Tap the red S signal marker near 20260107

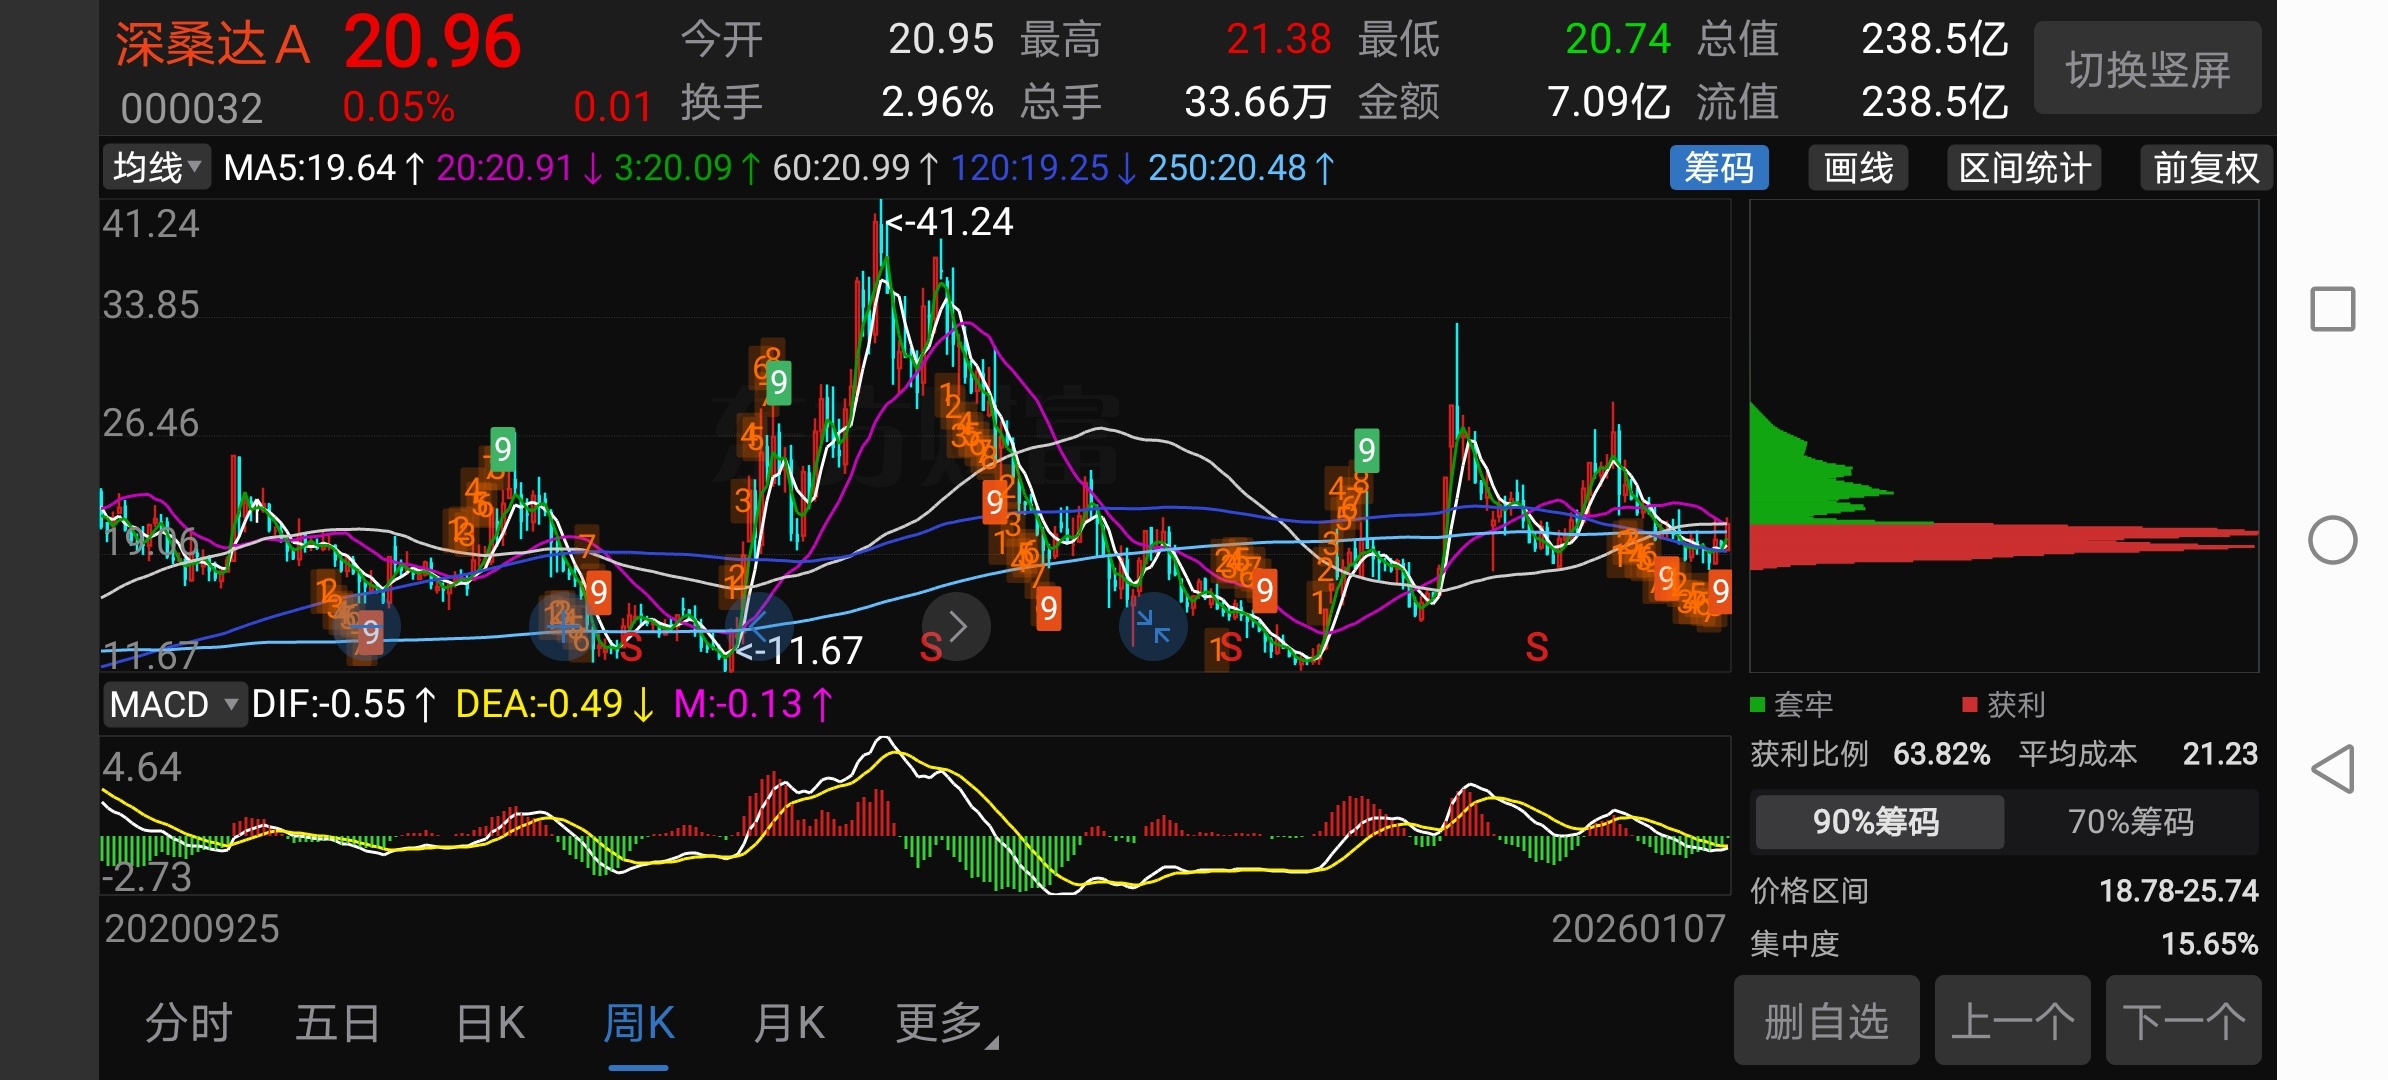point(1537,648)
